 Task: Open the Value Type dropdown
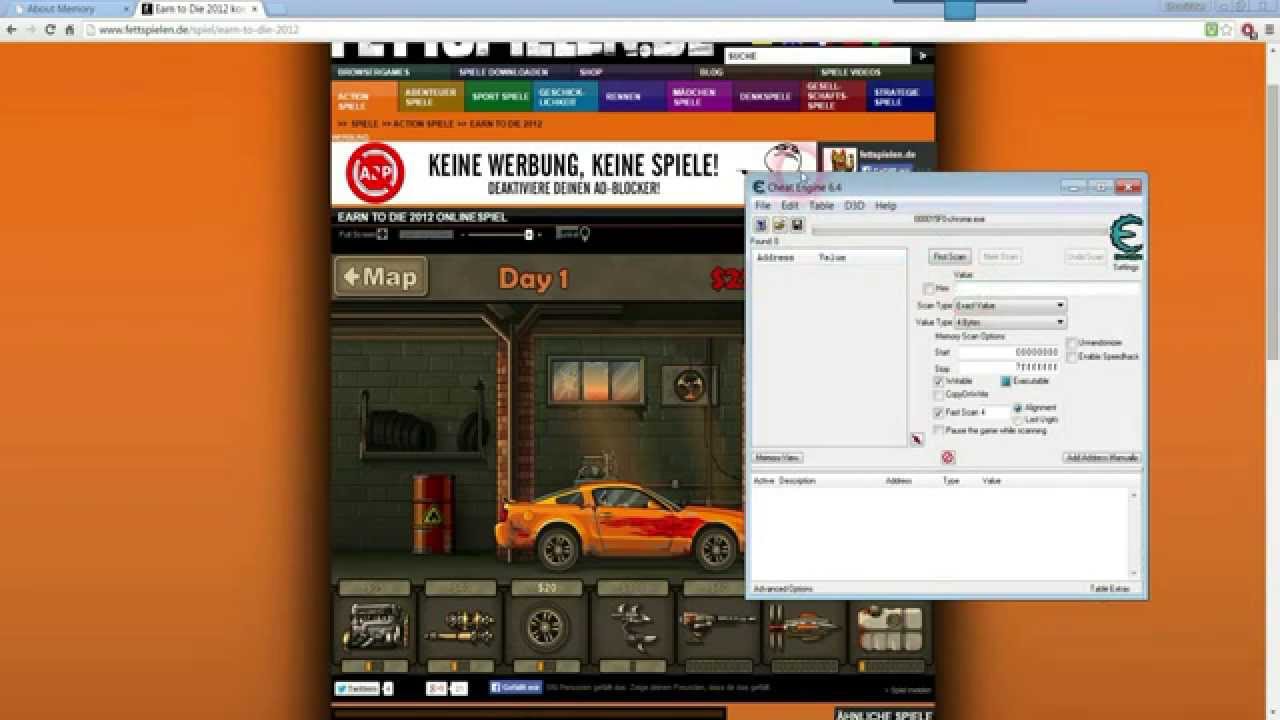click(1010, 322)
